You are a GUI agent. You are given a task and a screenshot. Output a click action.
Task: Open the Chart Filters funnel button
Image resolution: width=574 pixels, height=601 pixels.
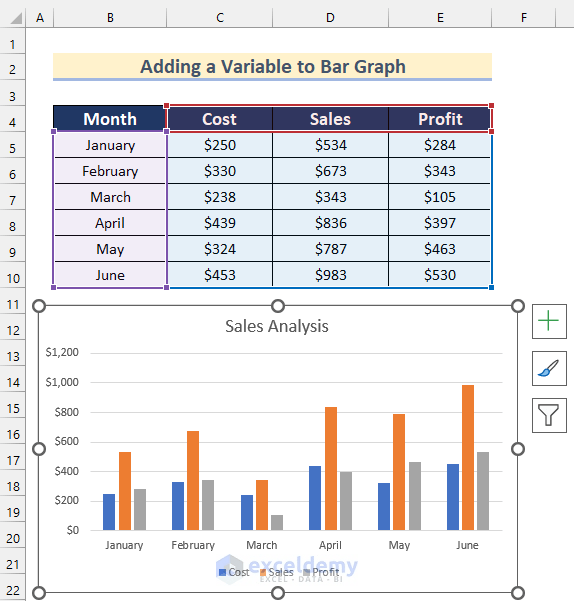549,415
